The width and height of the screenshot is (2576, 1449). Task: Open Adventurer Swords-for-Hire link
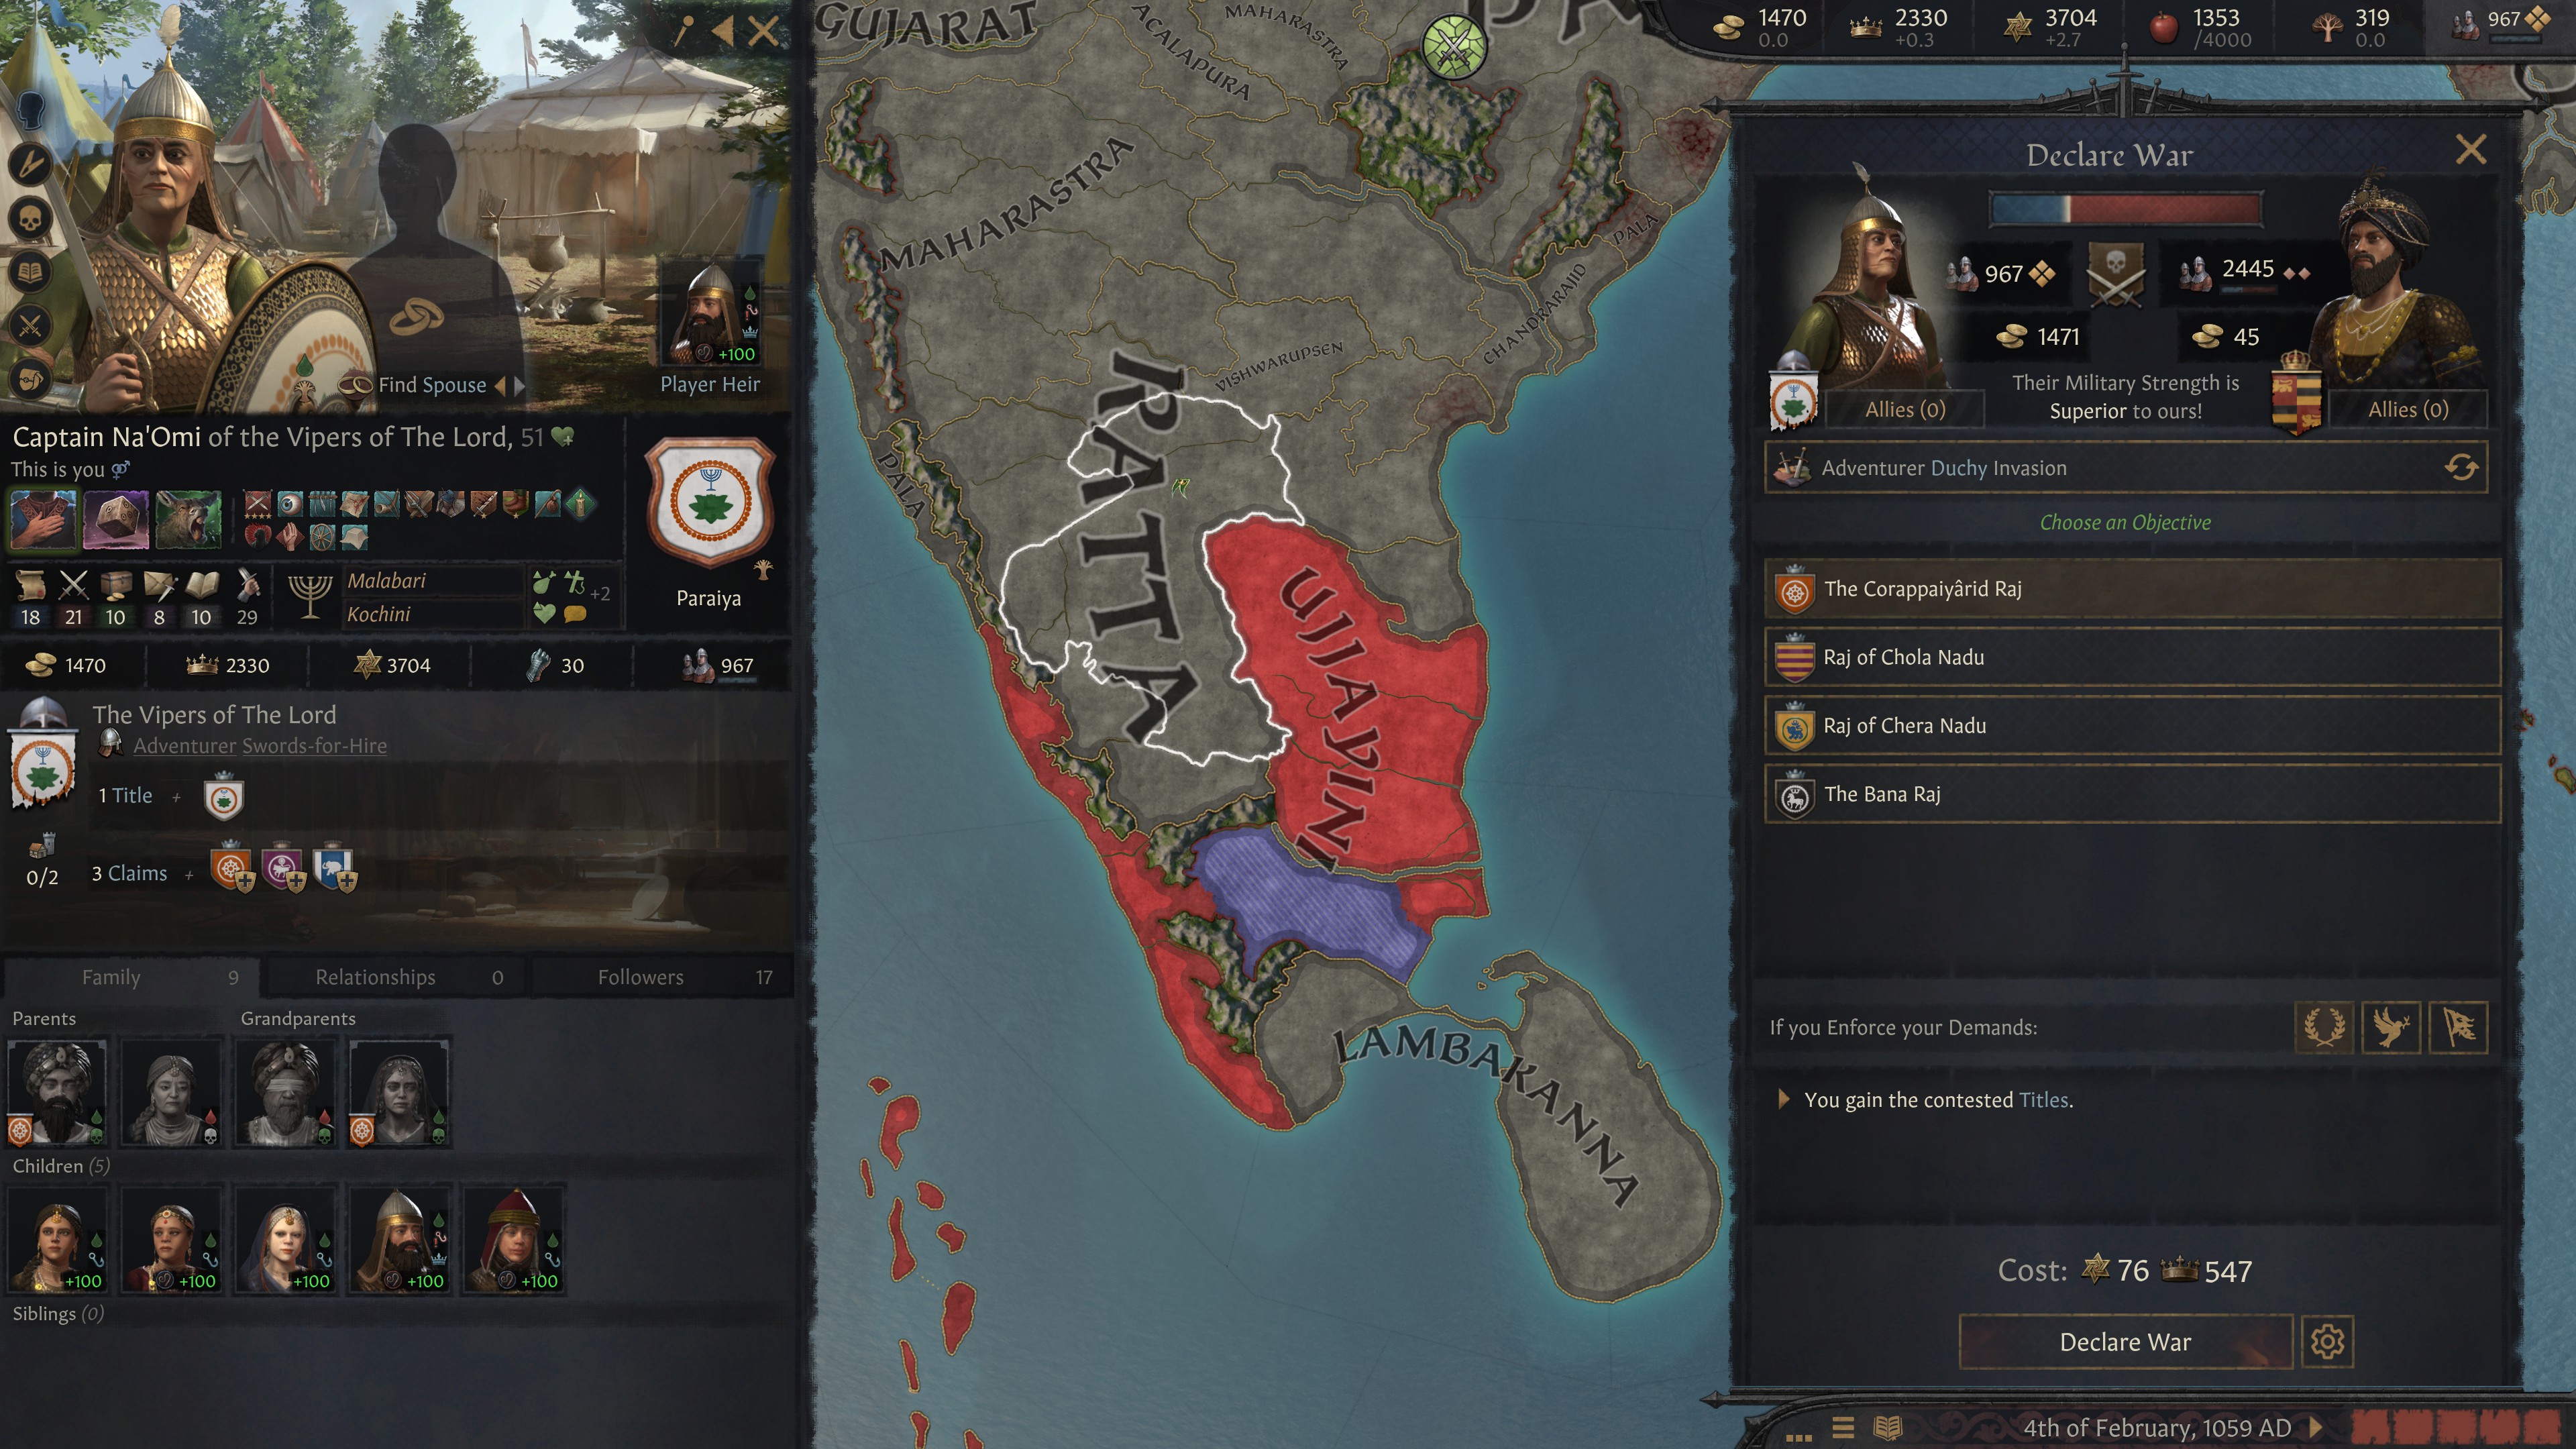pyautogui.click(x=260, y=745)
